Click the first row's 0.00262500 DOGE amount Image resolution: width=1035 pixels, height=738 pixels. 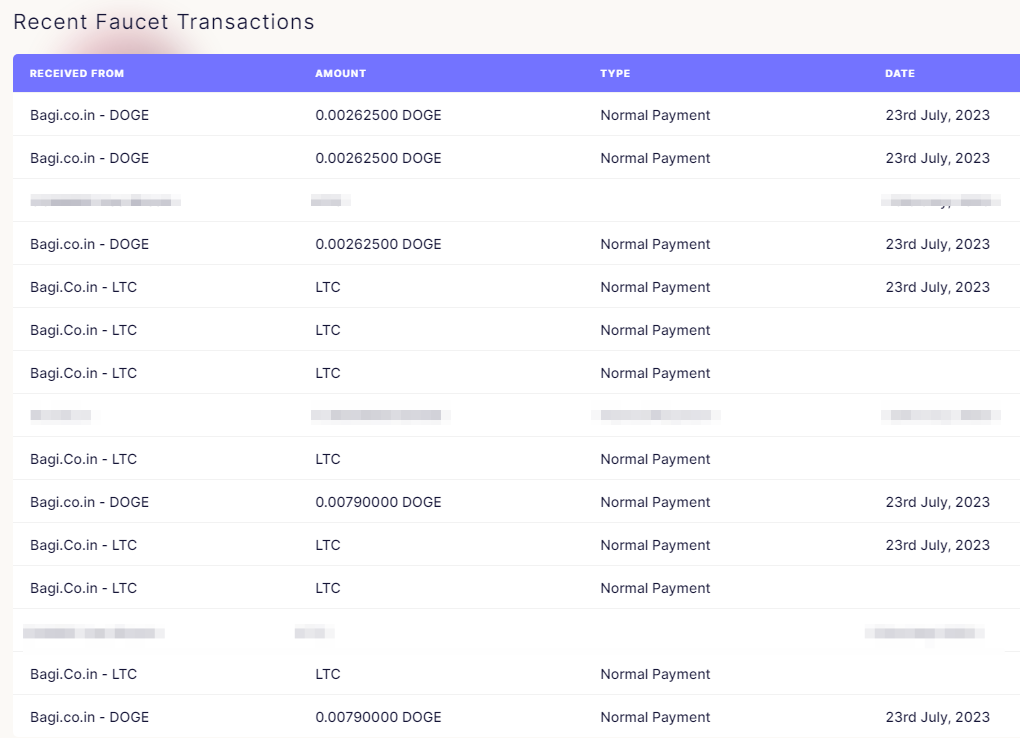click(378, 115)
